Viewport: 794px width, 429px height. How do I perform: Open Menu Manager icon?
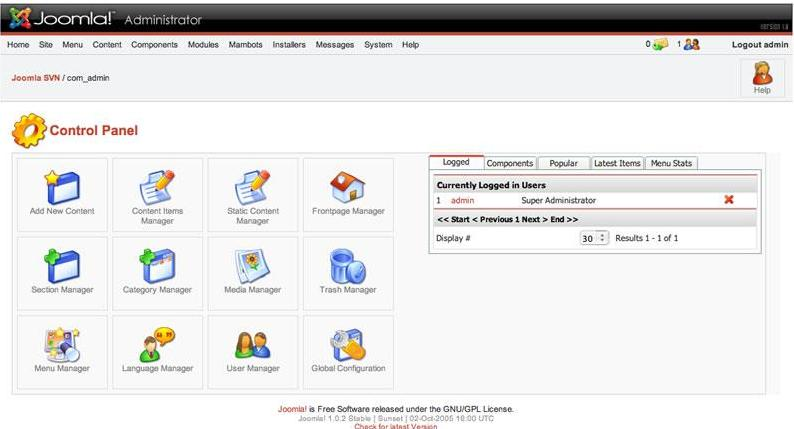[x=62, y=345]
